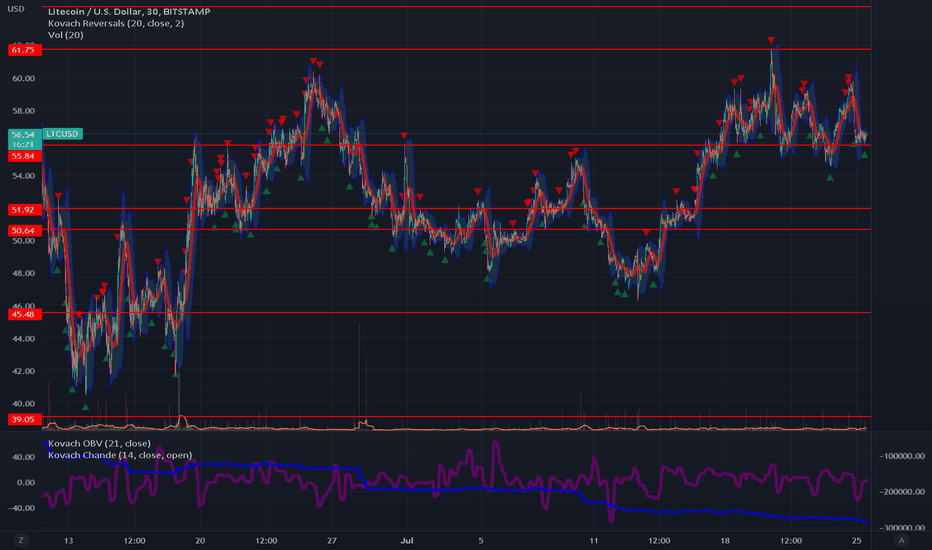Click the 50.64 horizontal line price label
The width and height of the screenshot is (932, 550).
24,230
